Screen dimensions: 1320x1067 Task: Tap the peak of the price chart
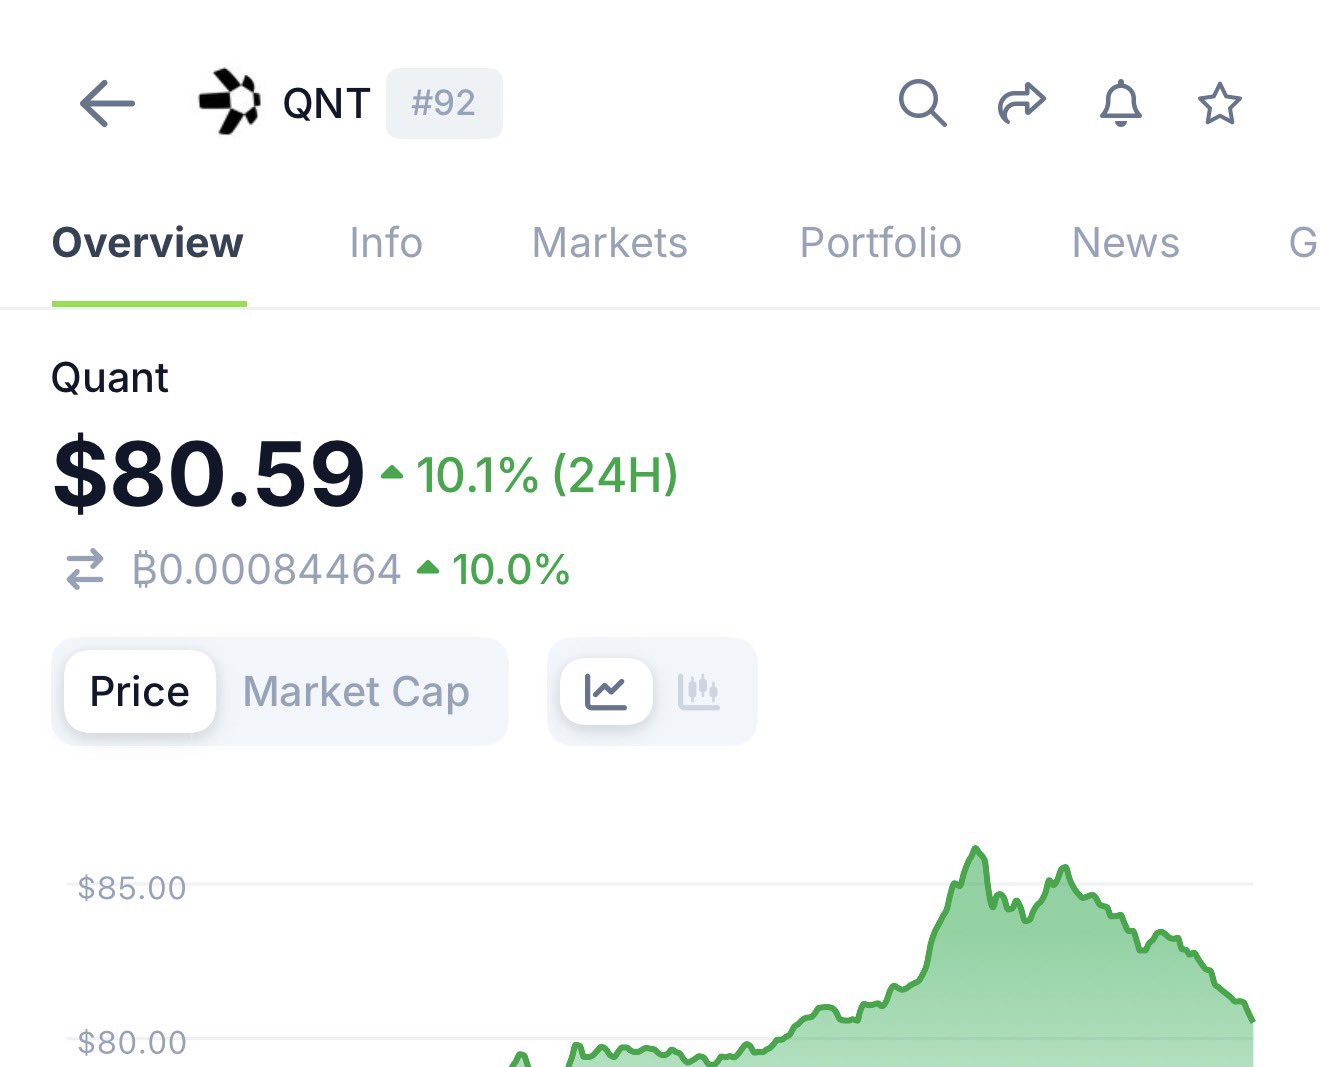(x=975, y=850)
